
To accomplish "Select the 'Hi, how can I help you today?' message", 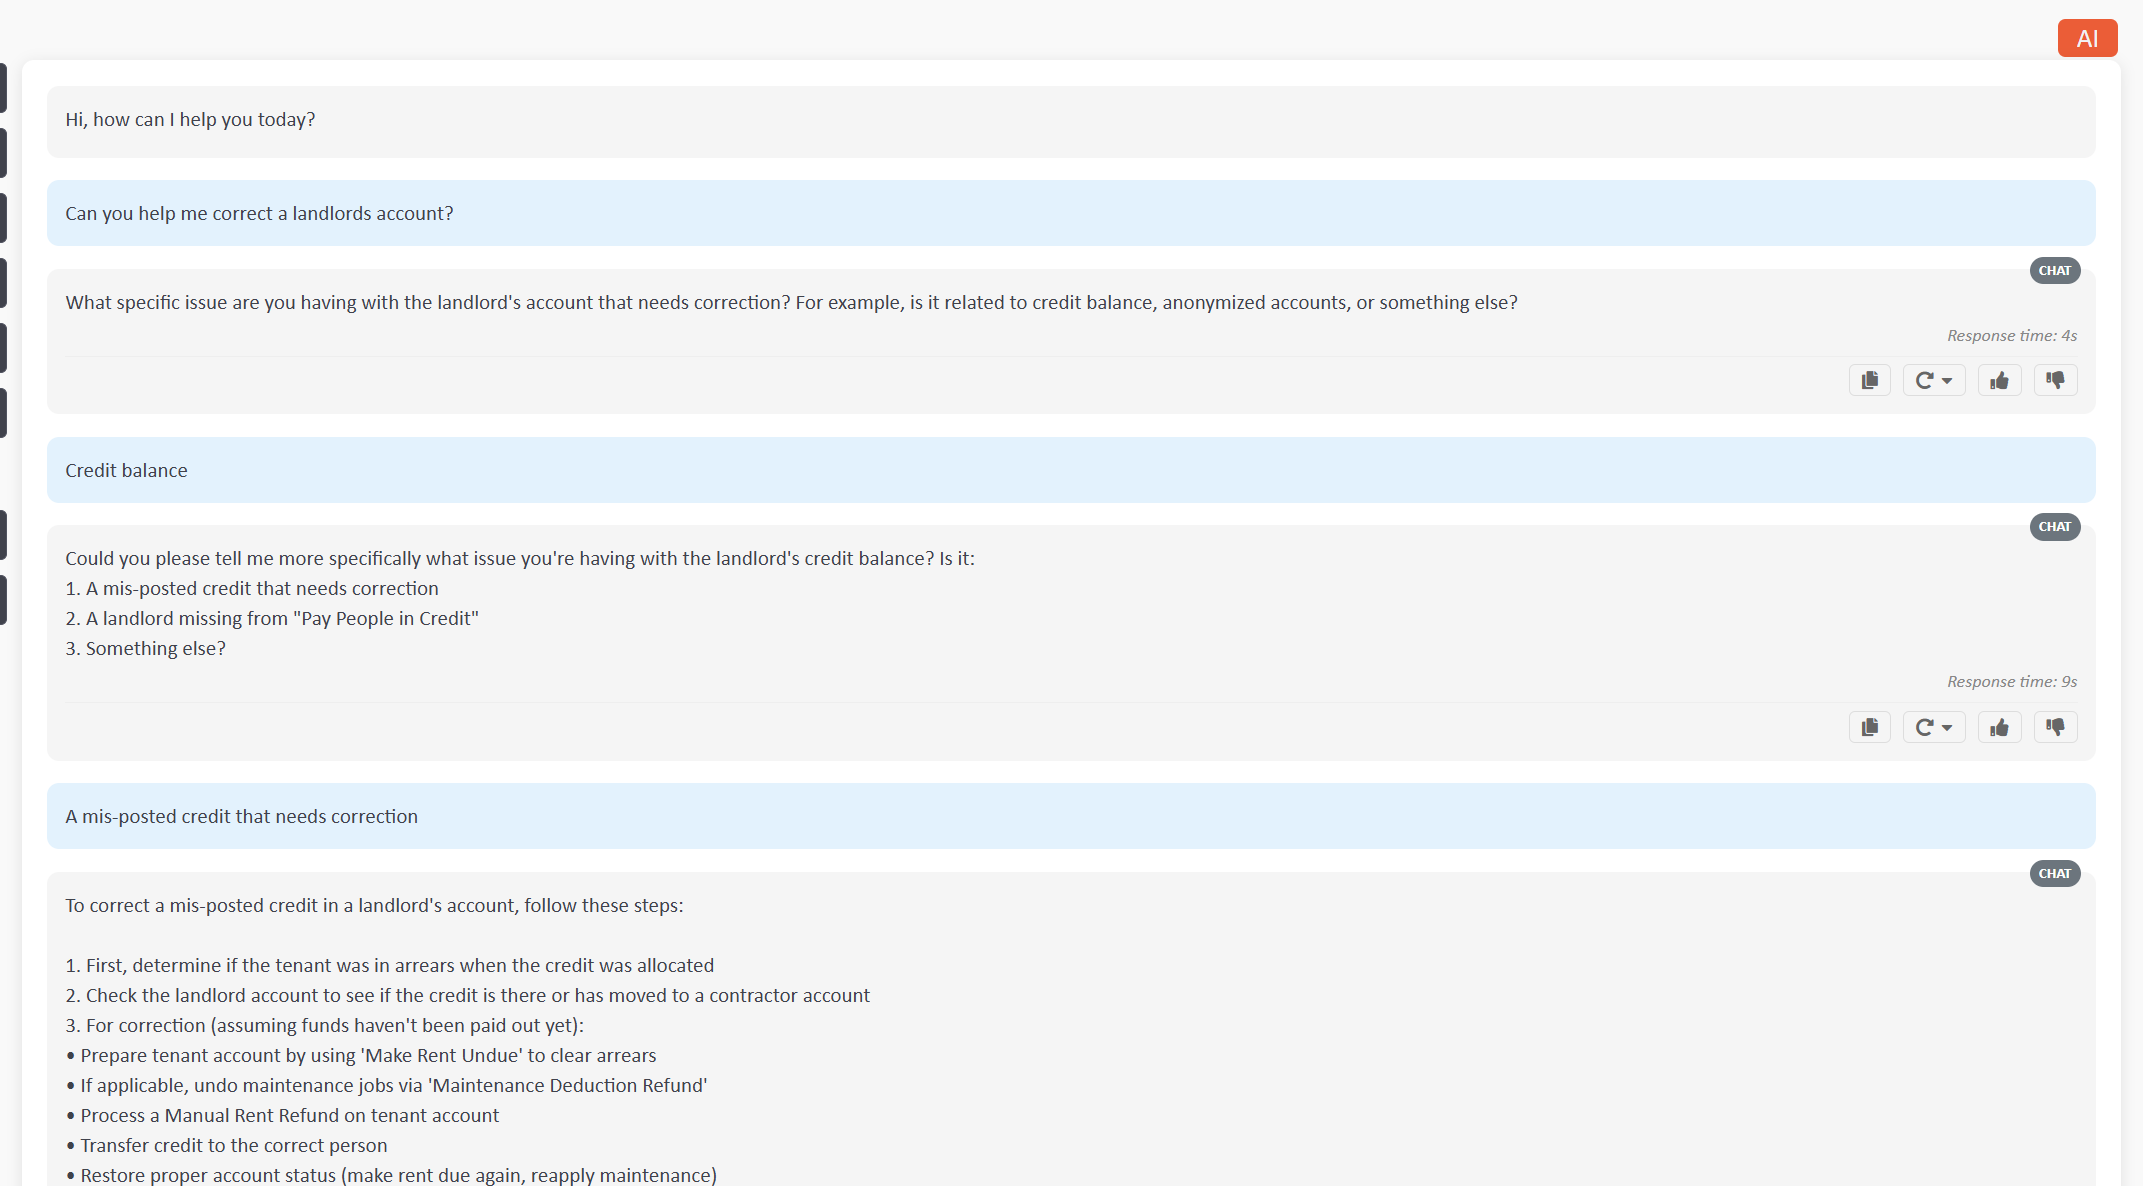I will coord(1070,121).
